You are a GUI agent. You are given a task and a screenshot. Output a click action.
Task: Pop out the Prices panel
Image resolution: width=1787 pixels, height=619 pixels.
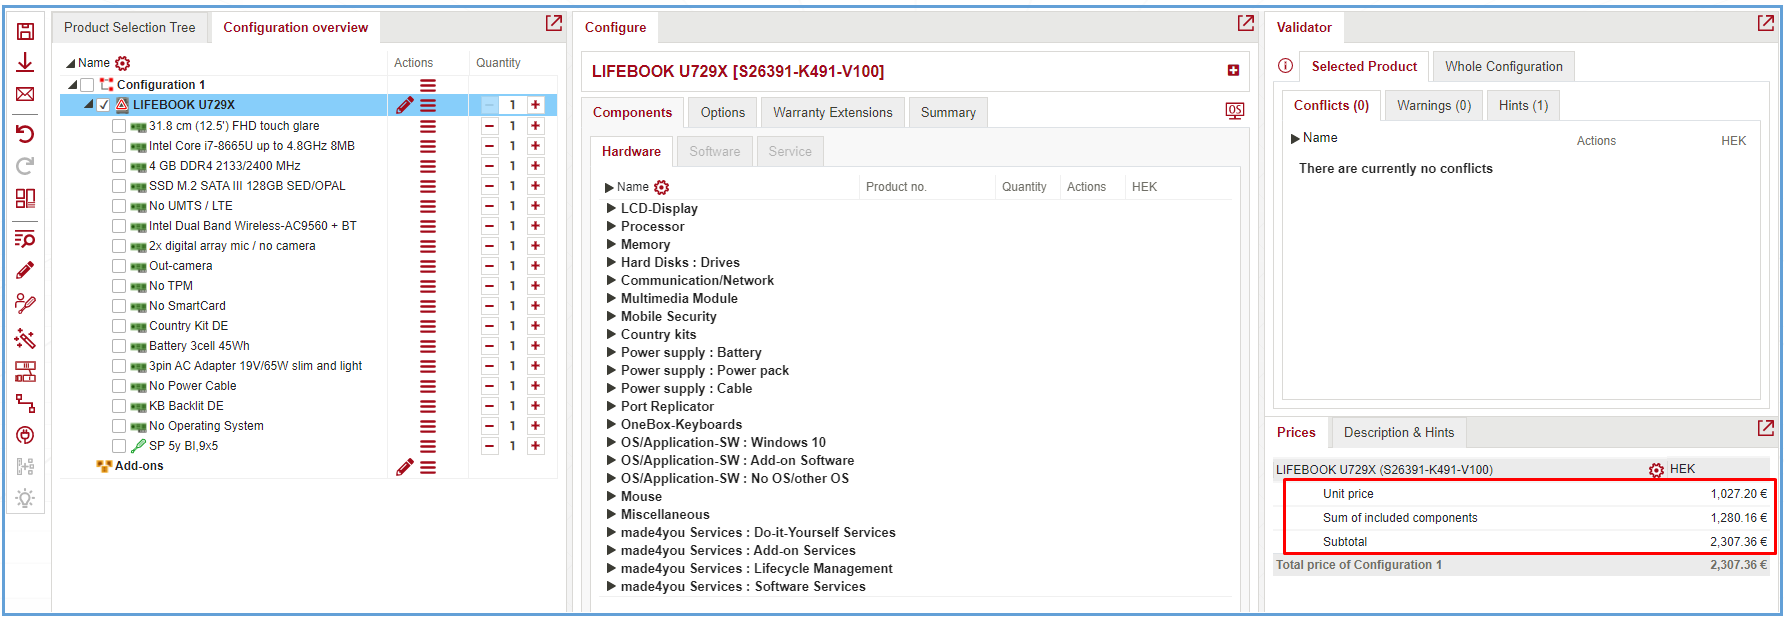1766,428
